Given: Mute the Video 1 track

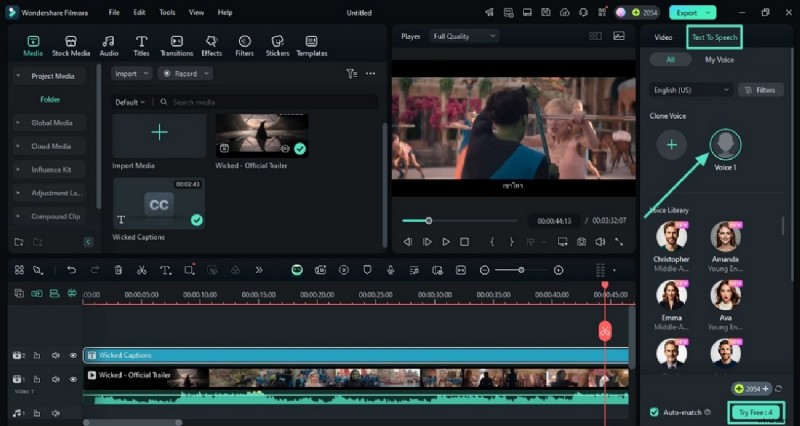Looking at the screenshot, I should (56, 380).
